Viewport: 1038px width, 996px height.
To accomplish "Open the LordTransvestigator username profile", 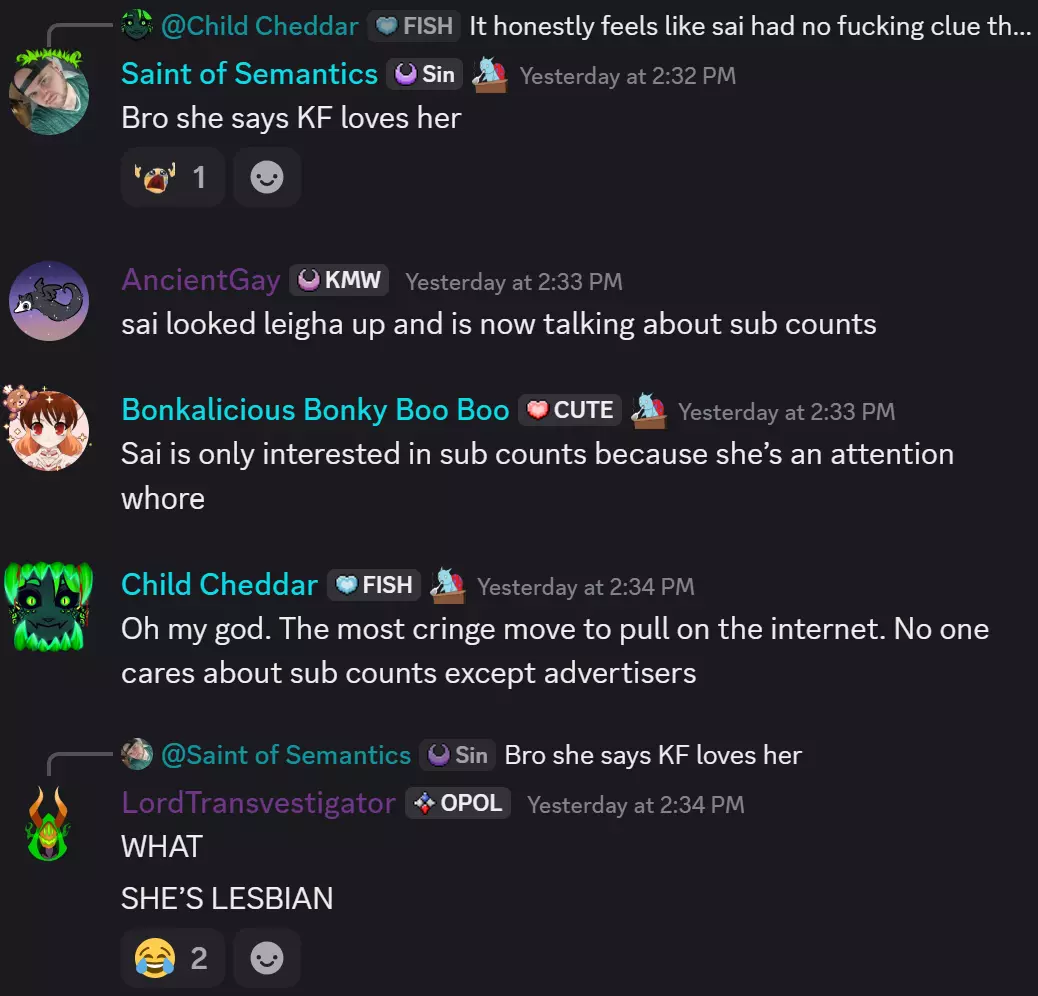I will pos(258,803).
